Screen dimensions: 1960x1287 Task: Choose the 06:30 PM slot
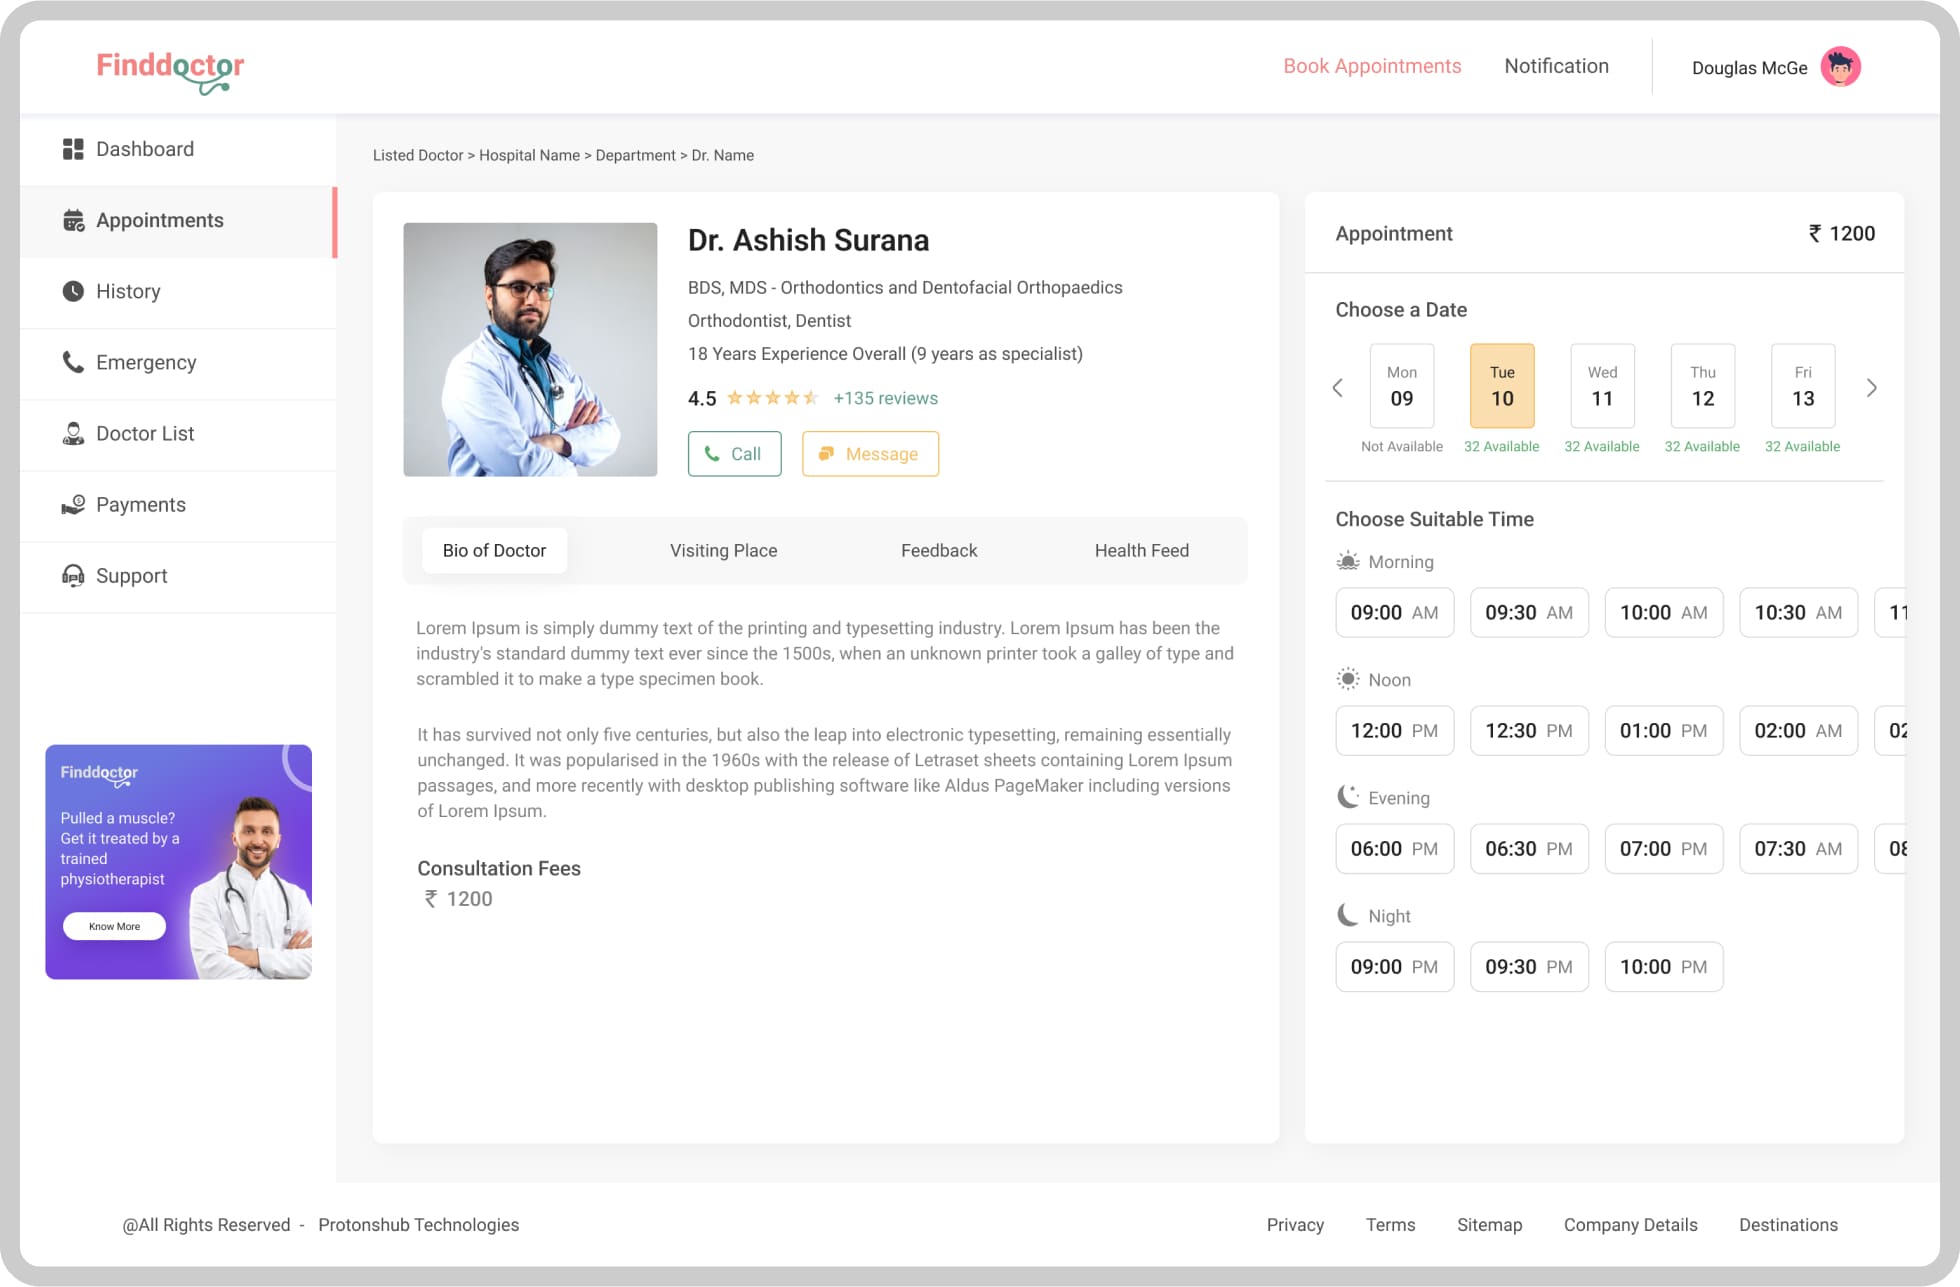point(1529,849)
